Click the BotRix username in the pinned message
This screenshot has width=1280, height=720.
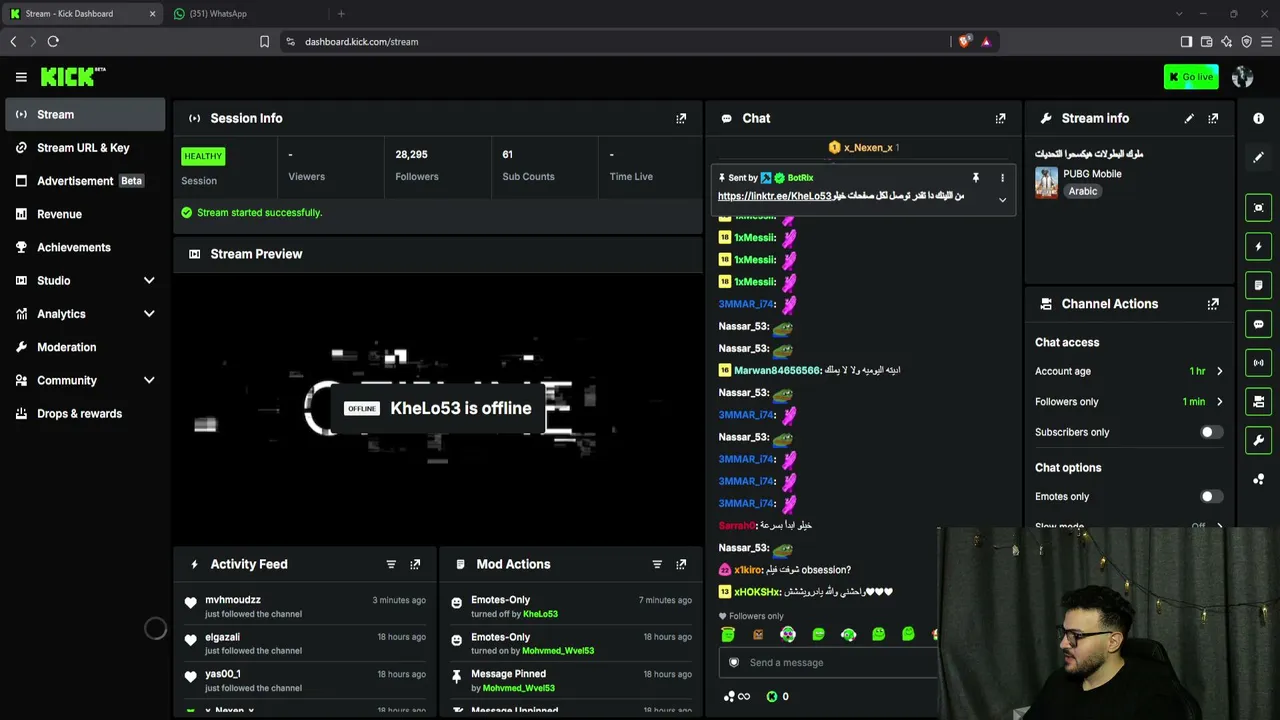(800, 178)
